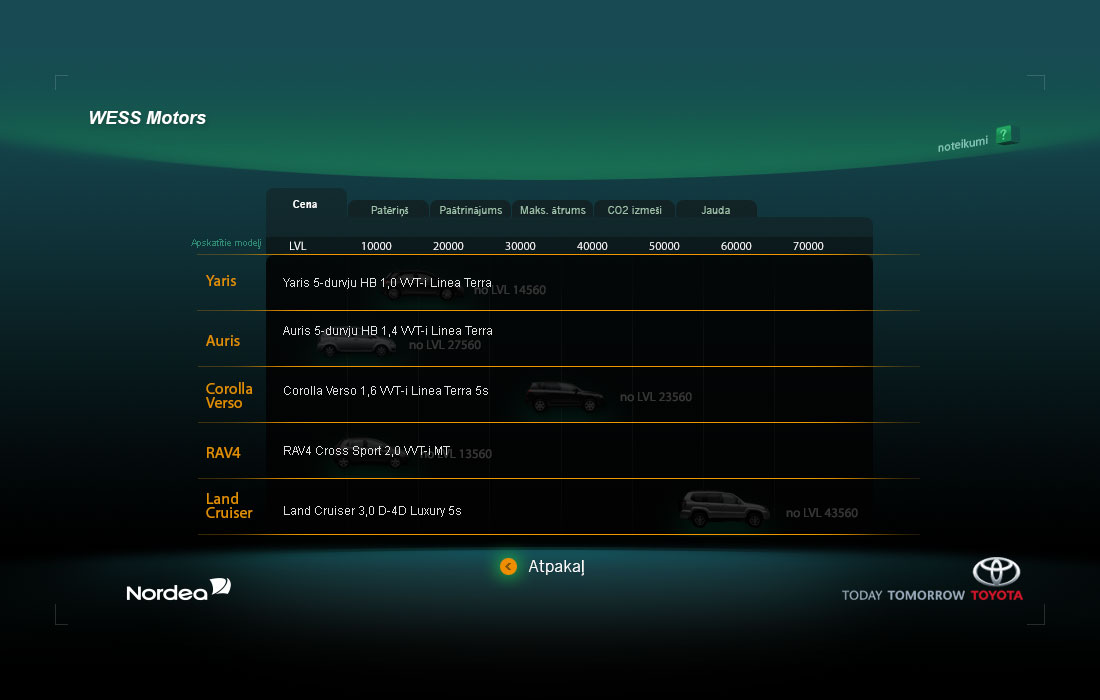The height and width of the screenshot is (700, 1100).
Task: Select the Auris car image
Action: pos(356,345)
